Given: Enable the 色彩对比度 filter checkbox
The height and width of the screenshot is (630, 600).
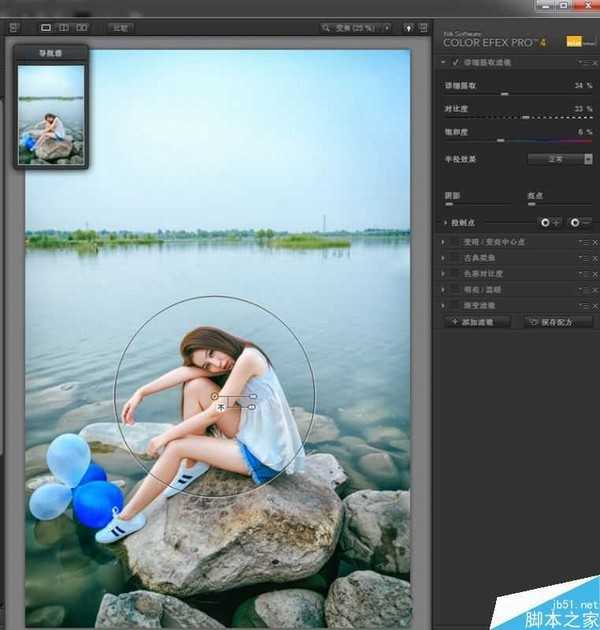Looking at the screenshot, I should coord(454,273).
